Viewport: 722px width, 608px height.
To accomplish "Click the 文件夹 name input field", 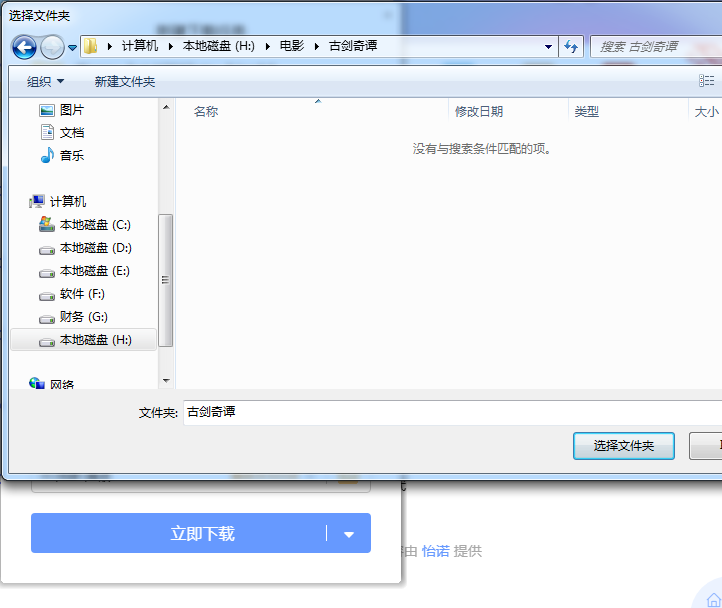I will coord(453,413).
